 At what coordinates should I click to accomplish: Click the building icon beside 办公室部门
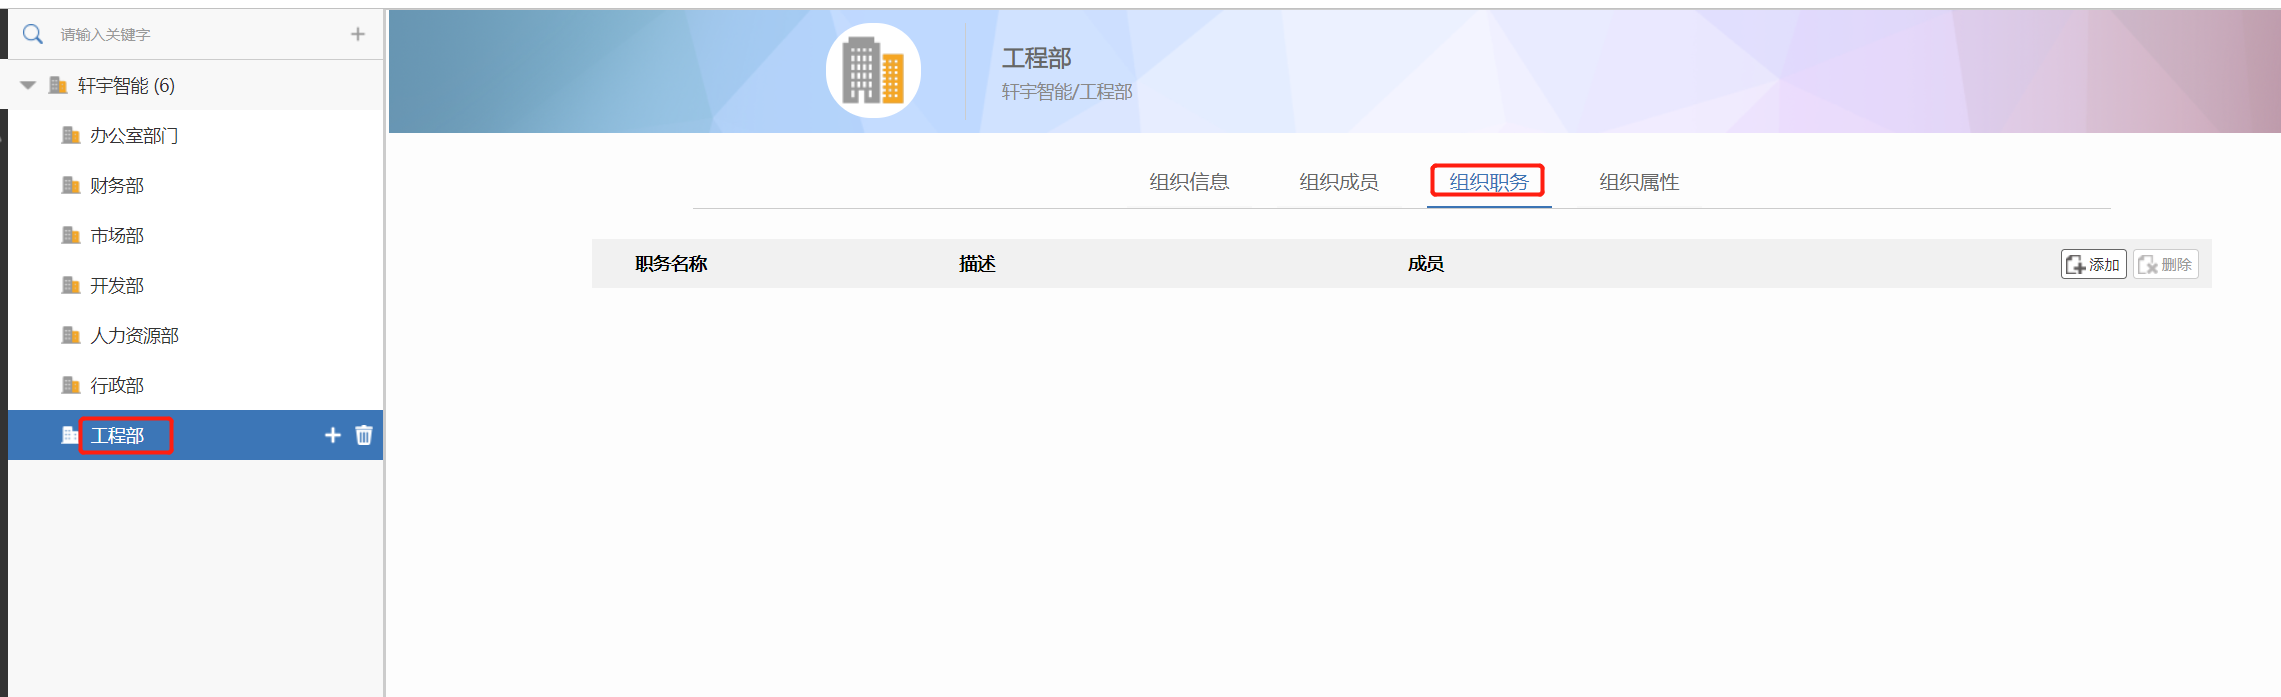pos(71,135)
